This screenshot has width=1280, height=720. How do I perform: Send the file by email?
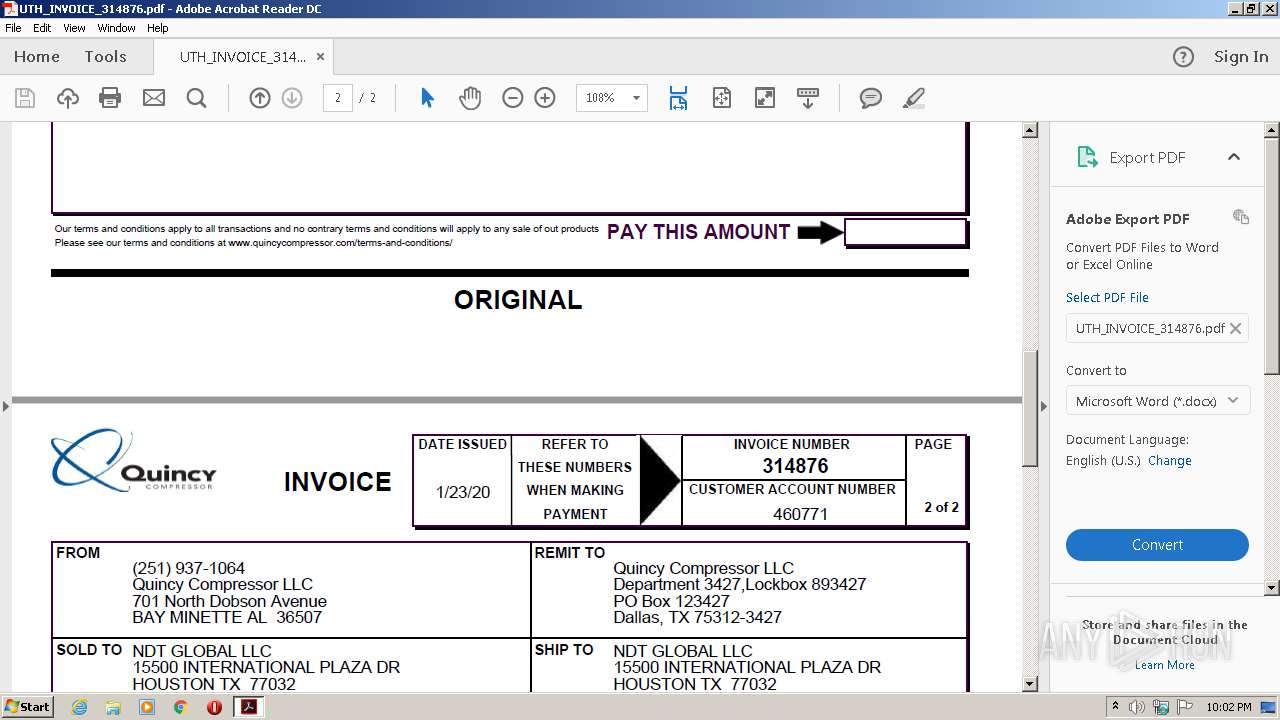point(154,98)
